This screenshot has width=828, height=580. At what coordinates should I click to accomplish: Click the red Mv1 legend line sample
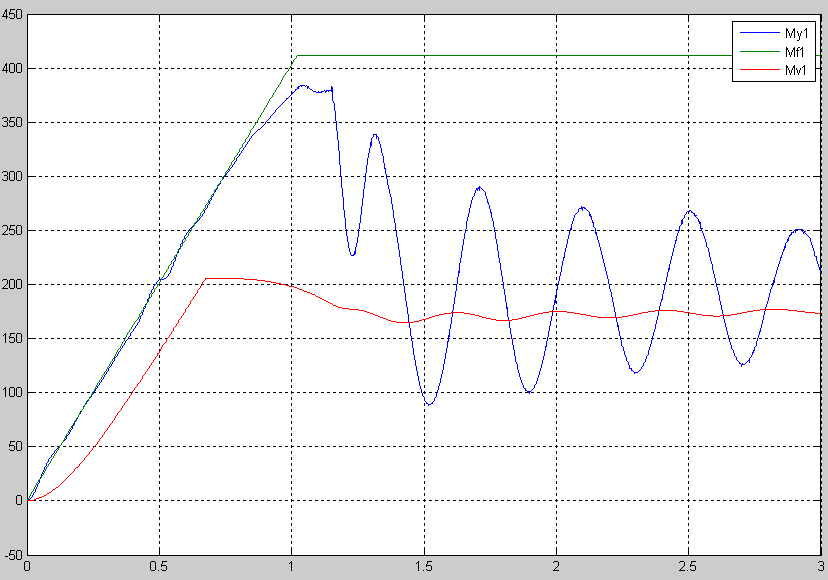coord(759,69)
